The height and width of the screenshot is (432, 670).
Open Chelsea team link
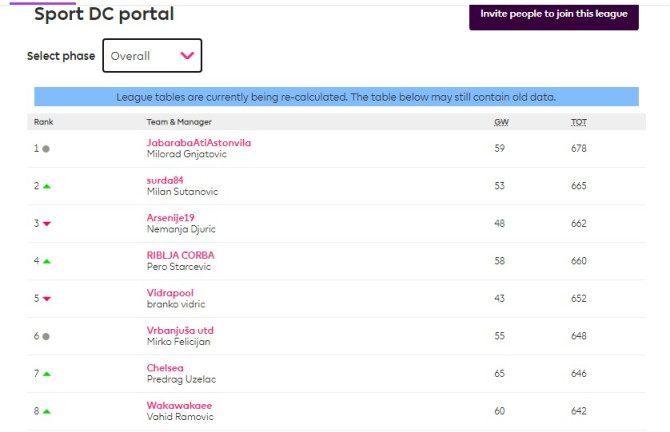[165, 368]
